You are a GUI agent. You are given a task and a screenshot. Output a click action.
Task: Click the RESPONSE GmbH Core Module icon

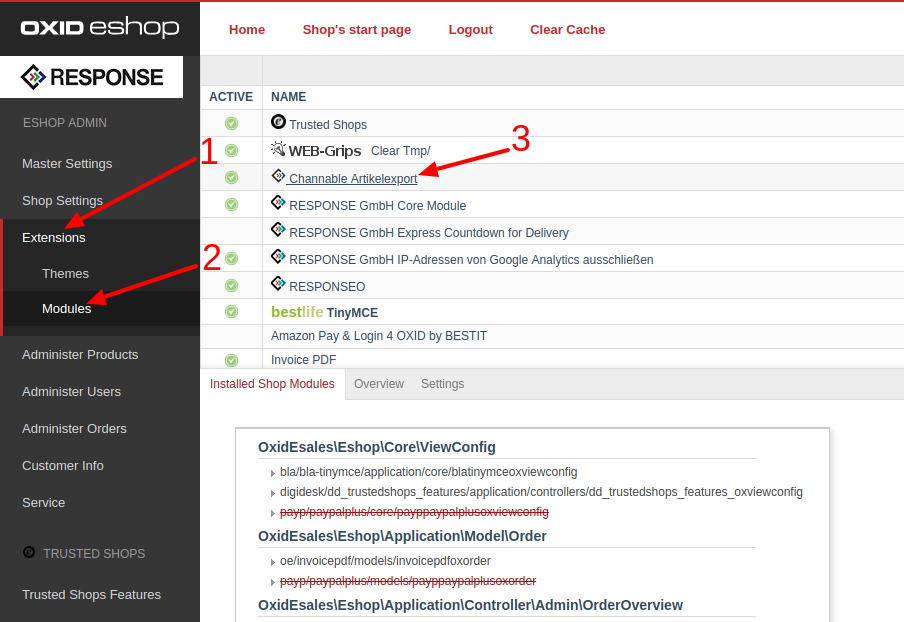[x=278, y=203]
